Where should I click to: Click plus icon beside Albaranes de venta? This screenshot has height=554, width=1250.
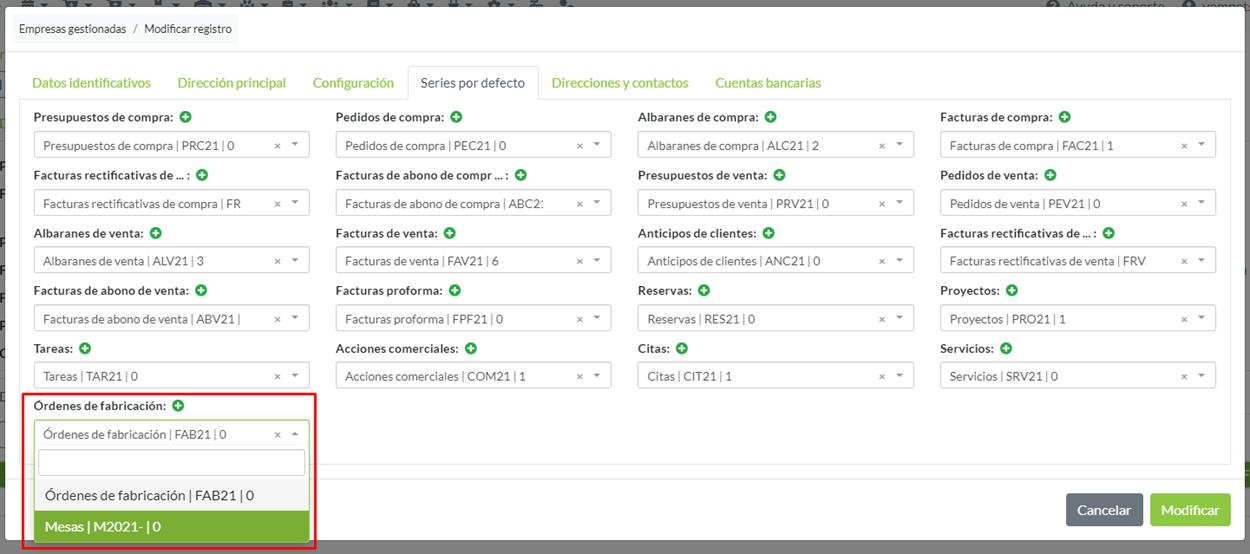click(157, 234)
